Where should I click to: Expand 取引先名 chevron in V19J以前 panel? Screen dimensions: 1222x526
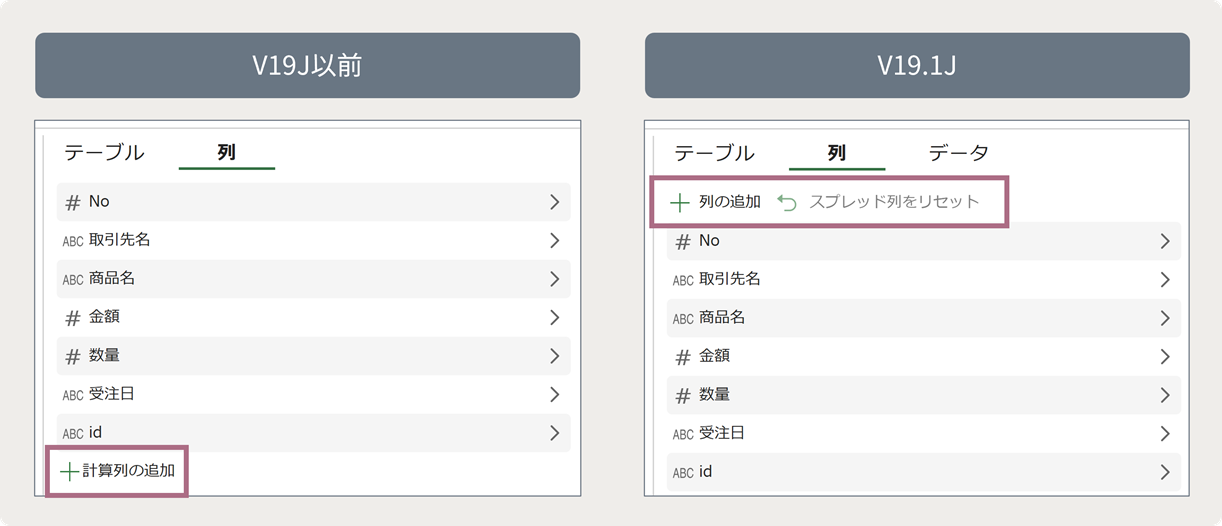click(554, 240)
